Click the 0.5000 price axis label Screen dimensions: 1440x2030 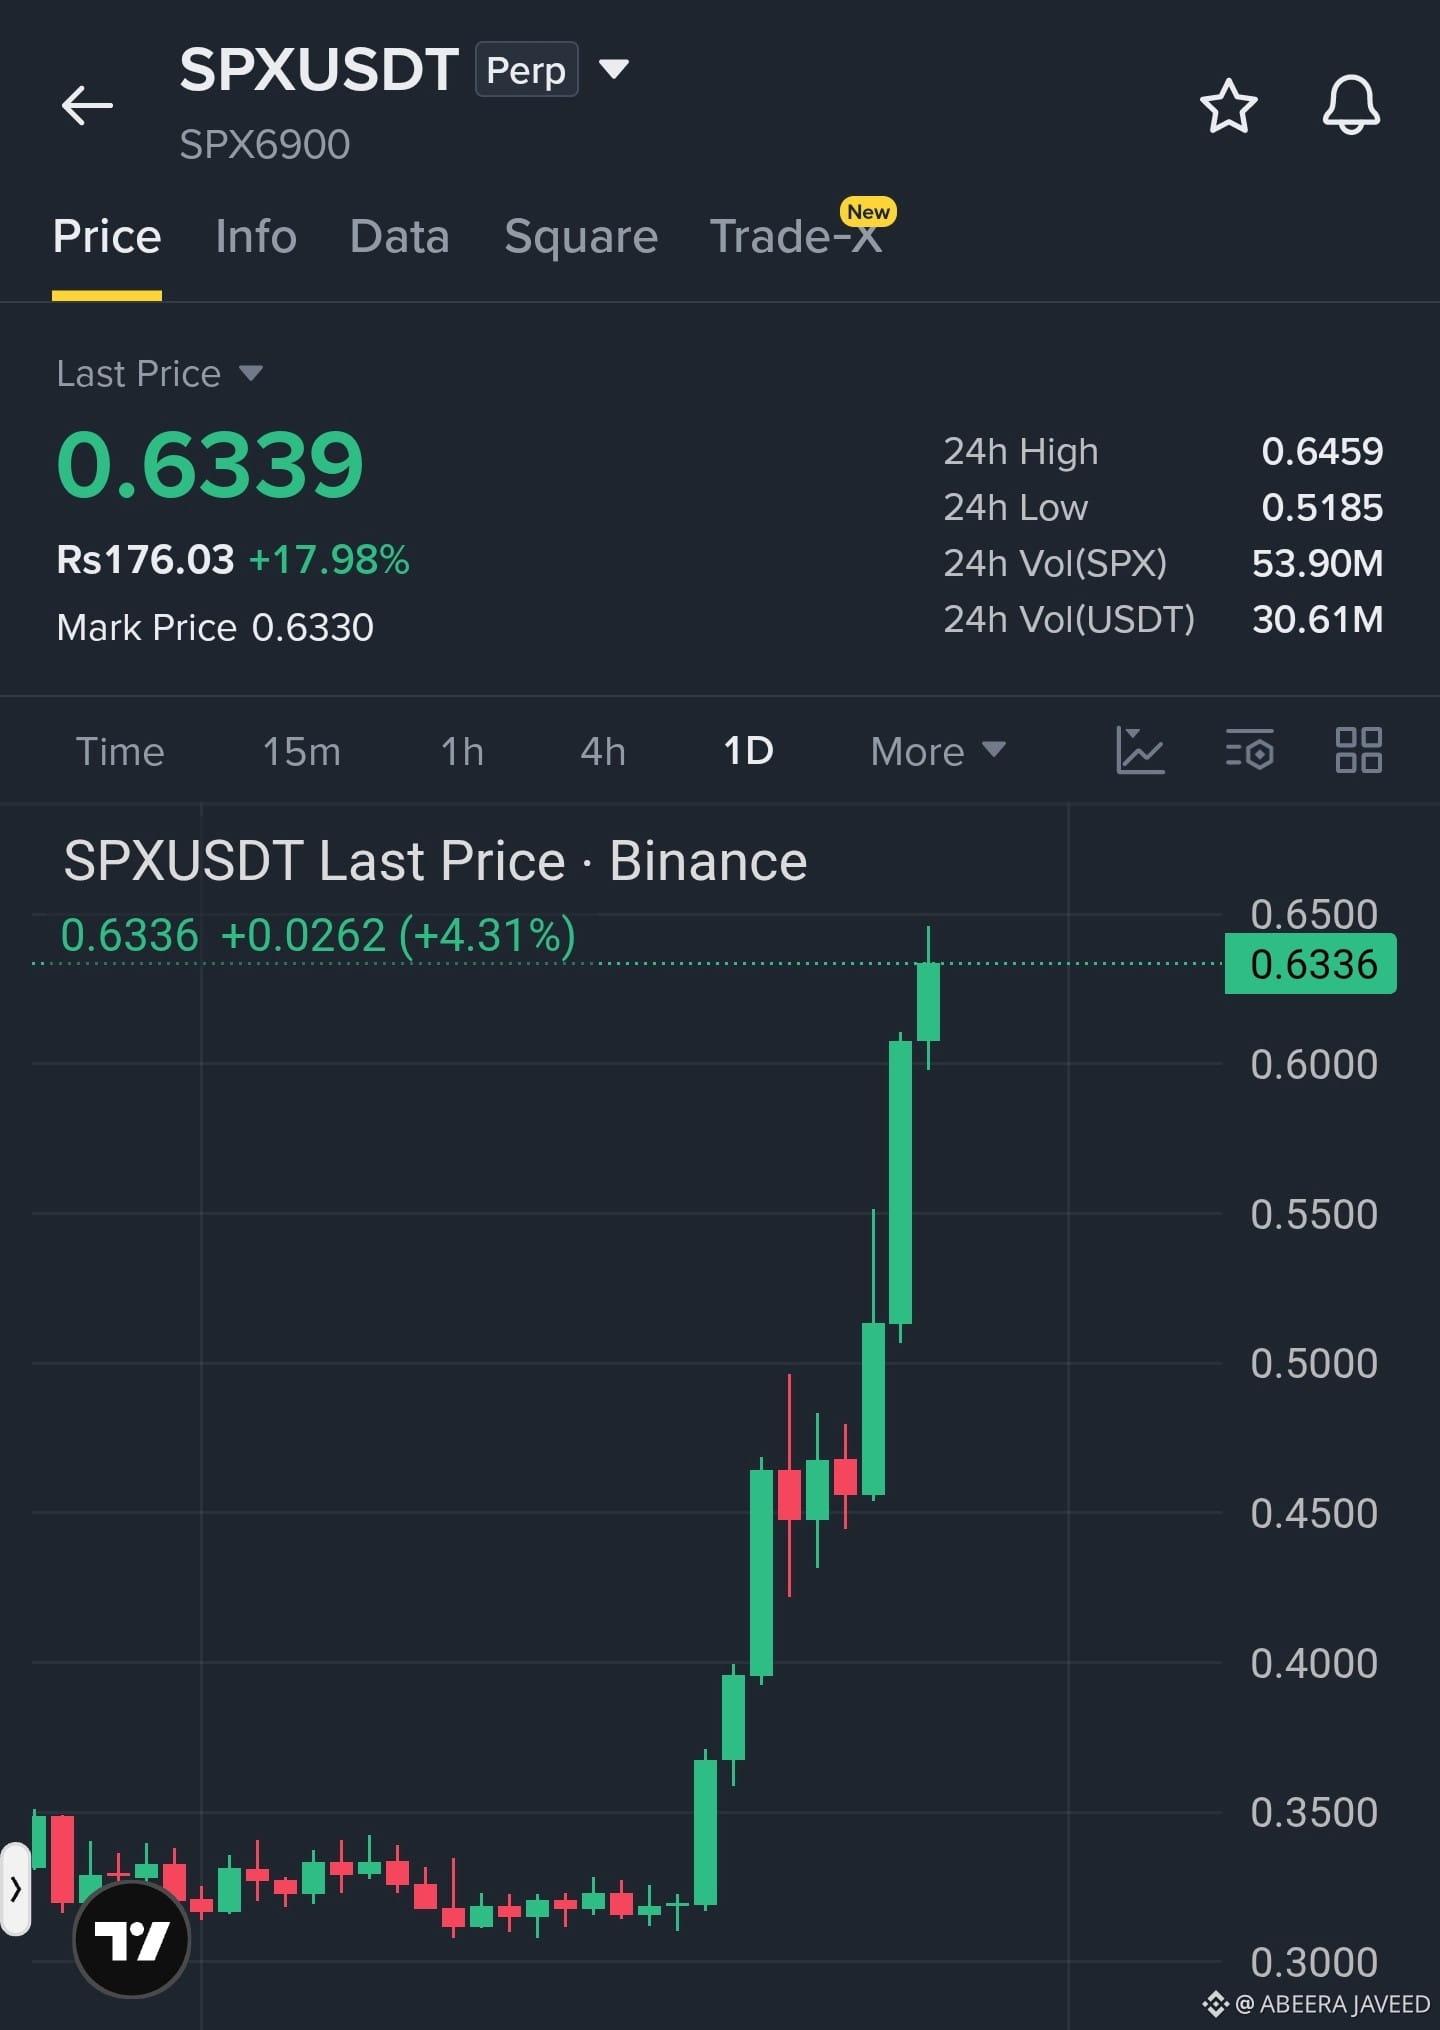coord(1313,1363)
